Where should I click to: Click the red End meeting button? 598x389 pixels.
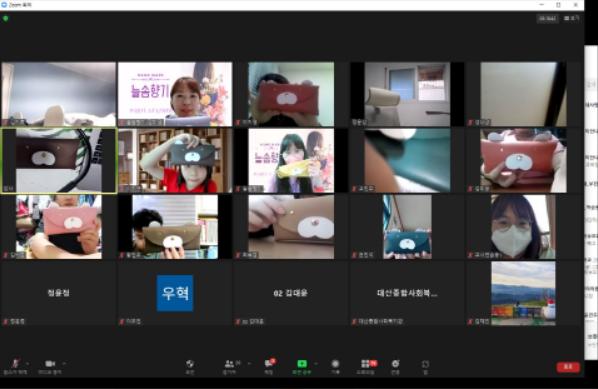(x=568, y=366)
